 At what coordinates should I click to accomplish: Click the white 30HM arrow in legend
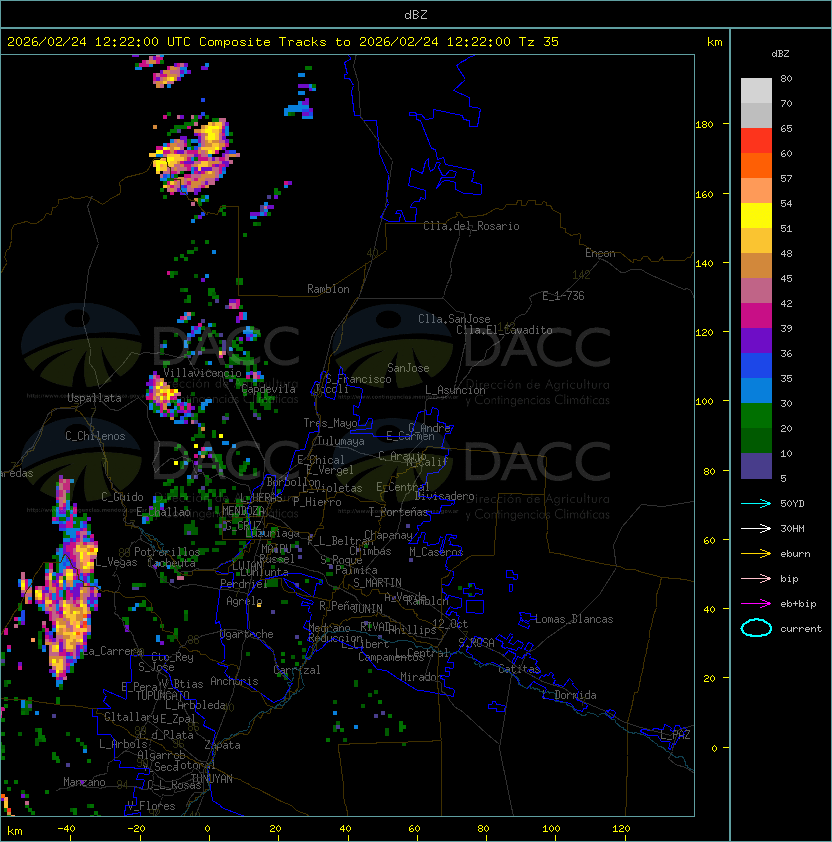pos(756,528)
